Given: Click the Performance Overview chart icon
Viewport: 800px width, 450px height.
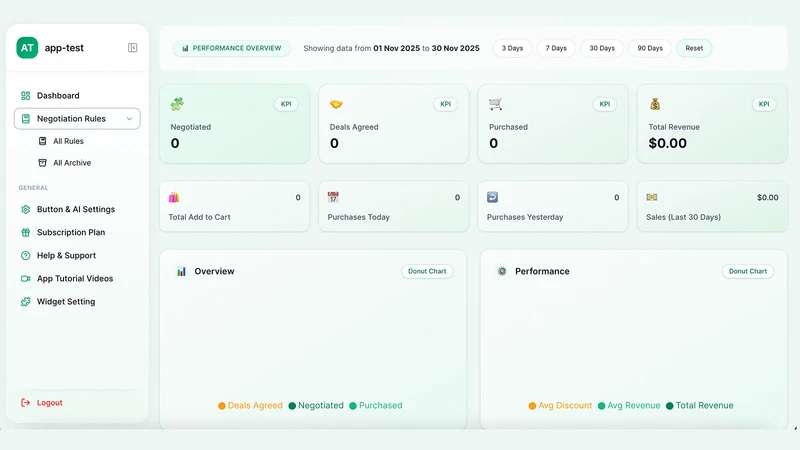Looking at the screenshot, I should click(185, 48).
